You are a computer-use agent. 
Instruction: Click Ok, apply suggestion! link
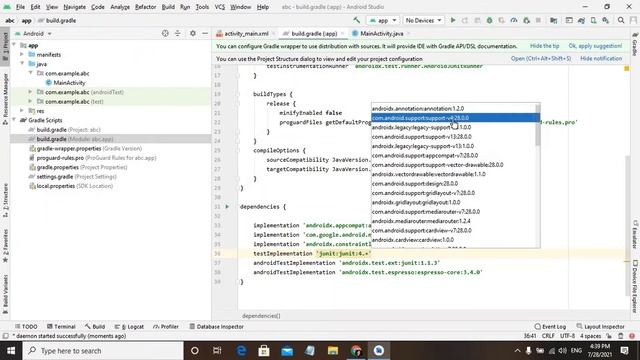[x=595, y=46]
